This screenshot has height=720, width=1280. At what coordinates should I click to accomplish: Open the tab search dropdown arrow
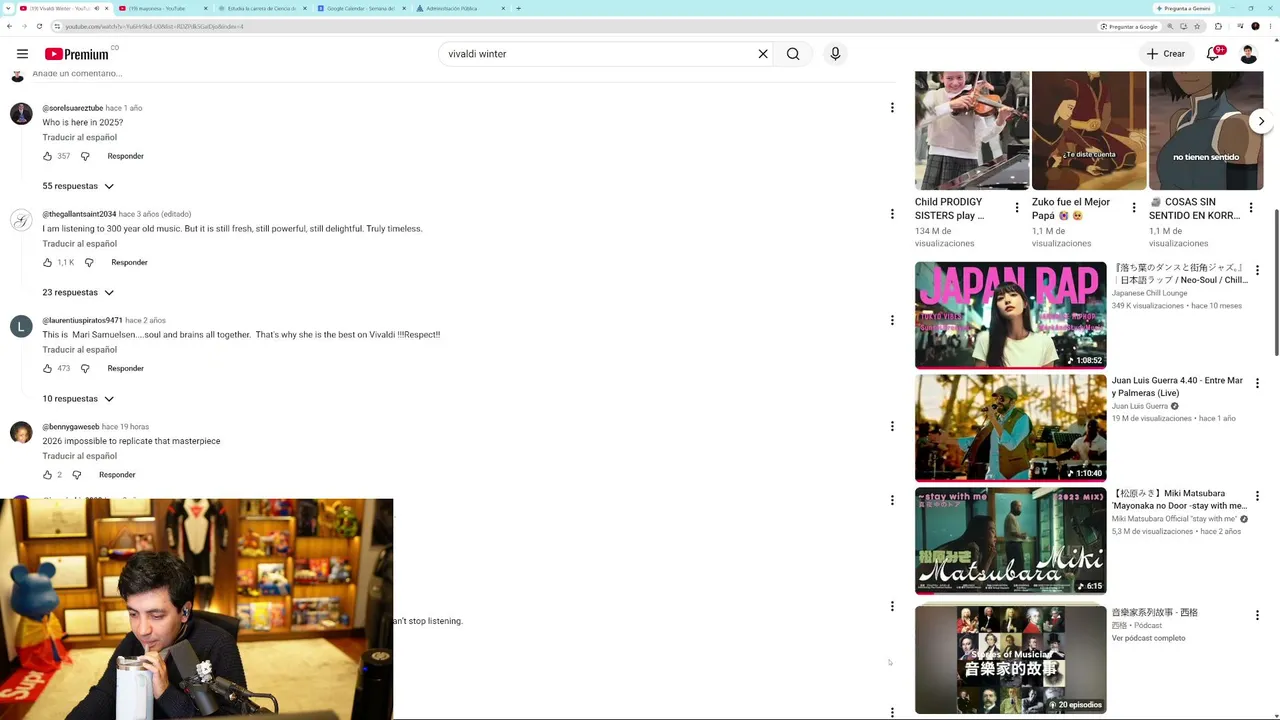click(x=8, y=8)
